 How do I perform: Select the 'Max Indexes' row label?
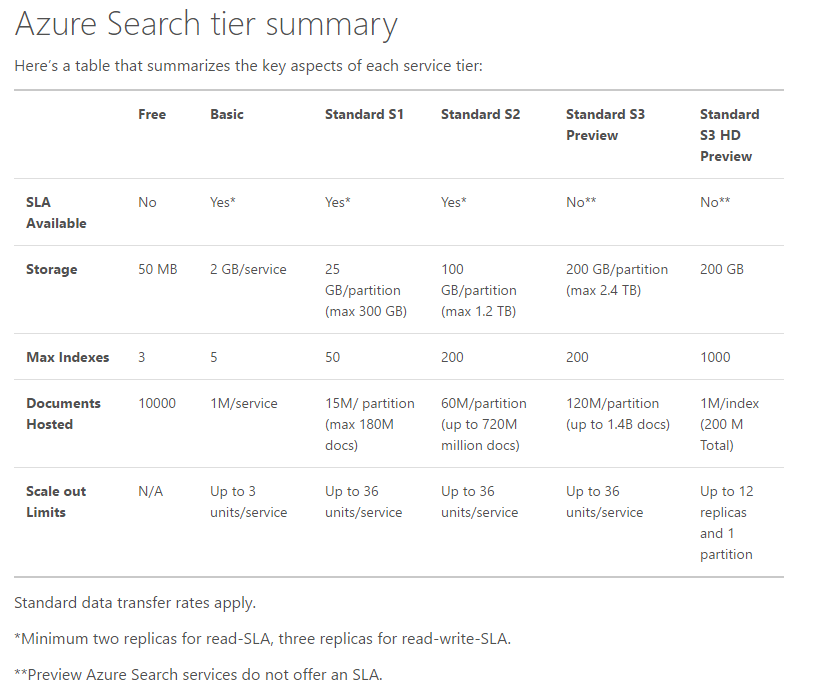(68, 357)
